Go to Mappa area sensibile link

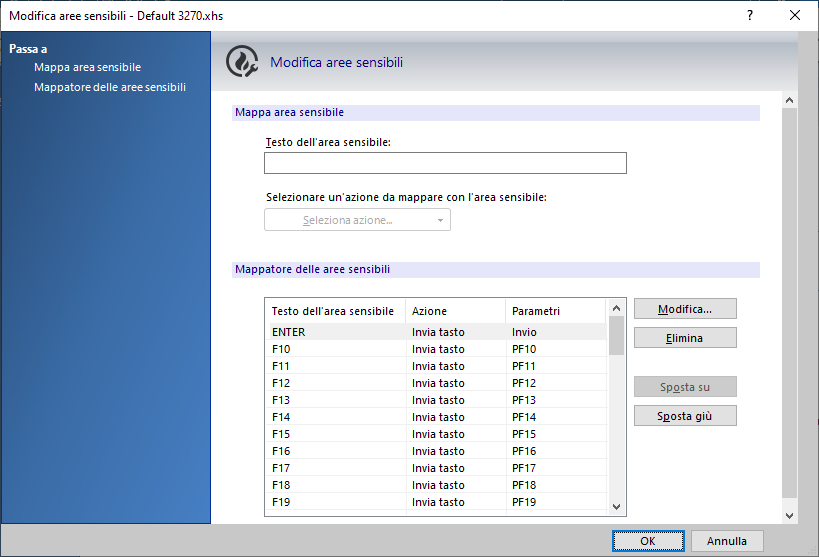pyautogui.click(x=87, y=67)
